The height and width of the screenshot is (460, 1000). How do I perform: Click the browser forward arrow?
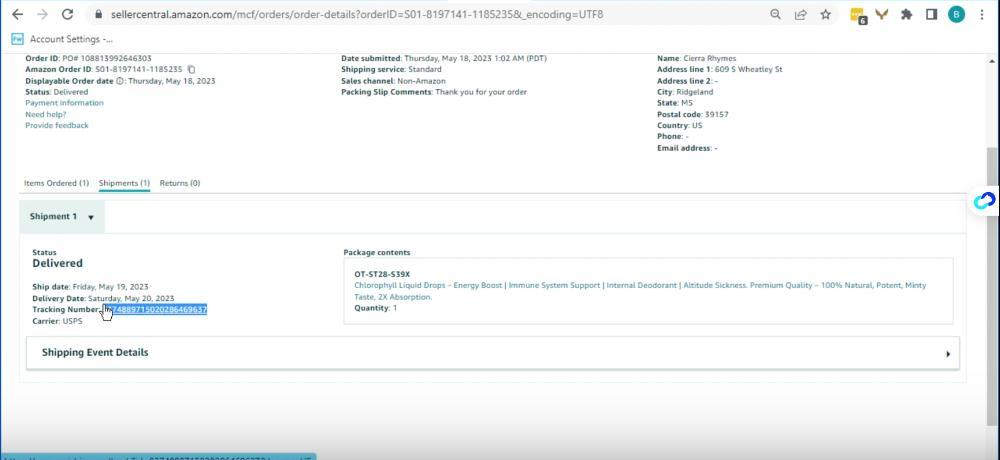click(42, 14)
